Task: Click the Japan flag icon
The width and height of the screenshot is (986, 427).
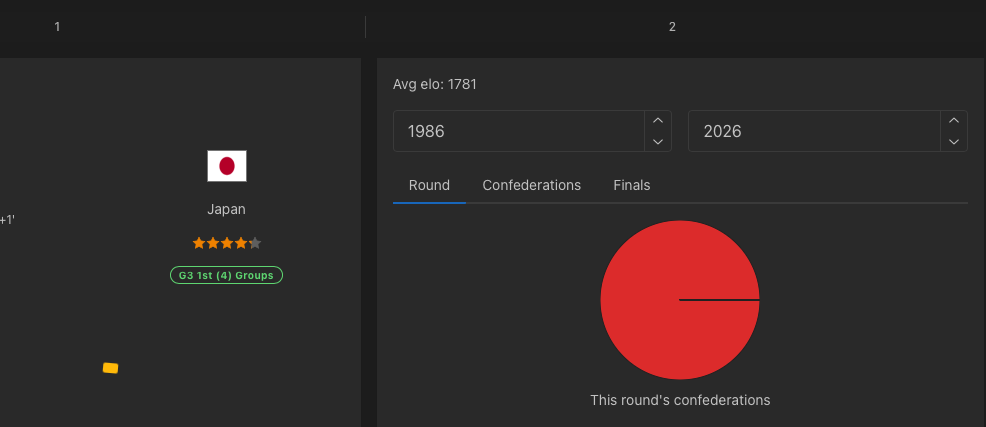Action: click(226, 166)
